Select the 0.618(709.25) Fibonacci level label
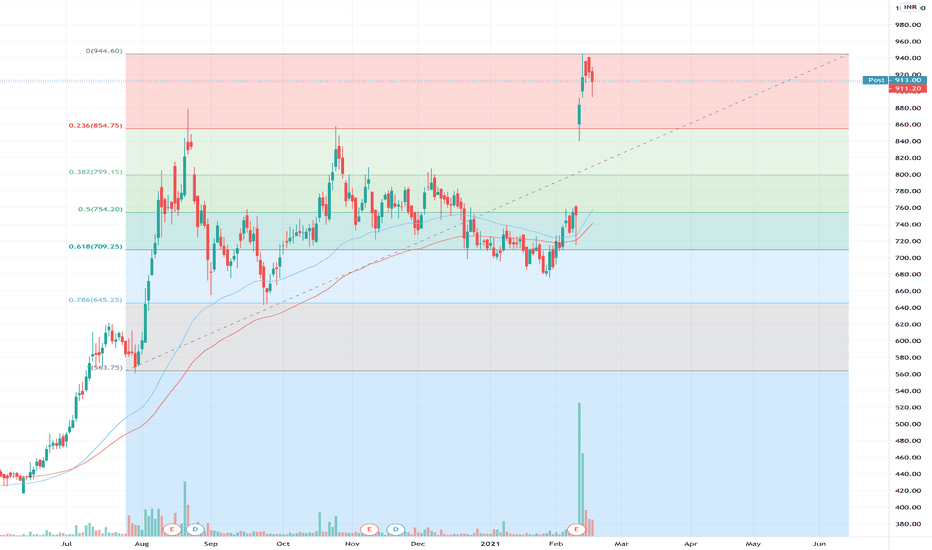The height and width of the screenshot is (550, 932). (96, 246)
